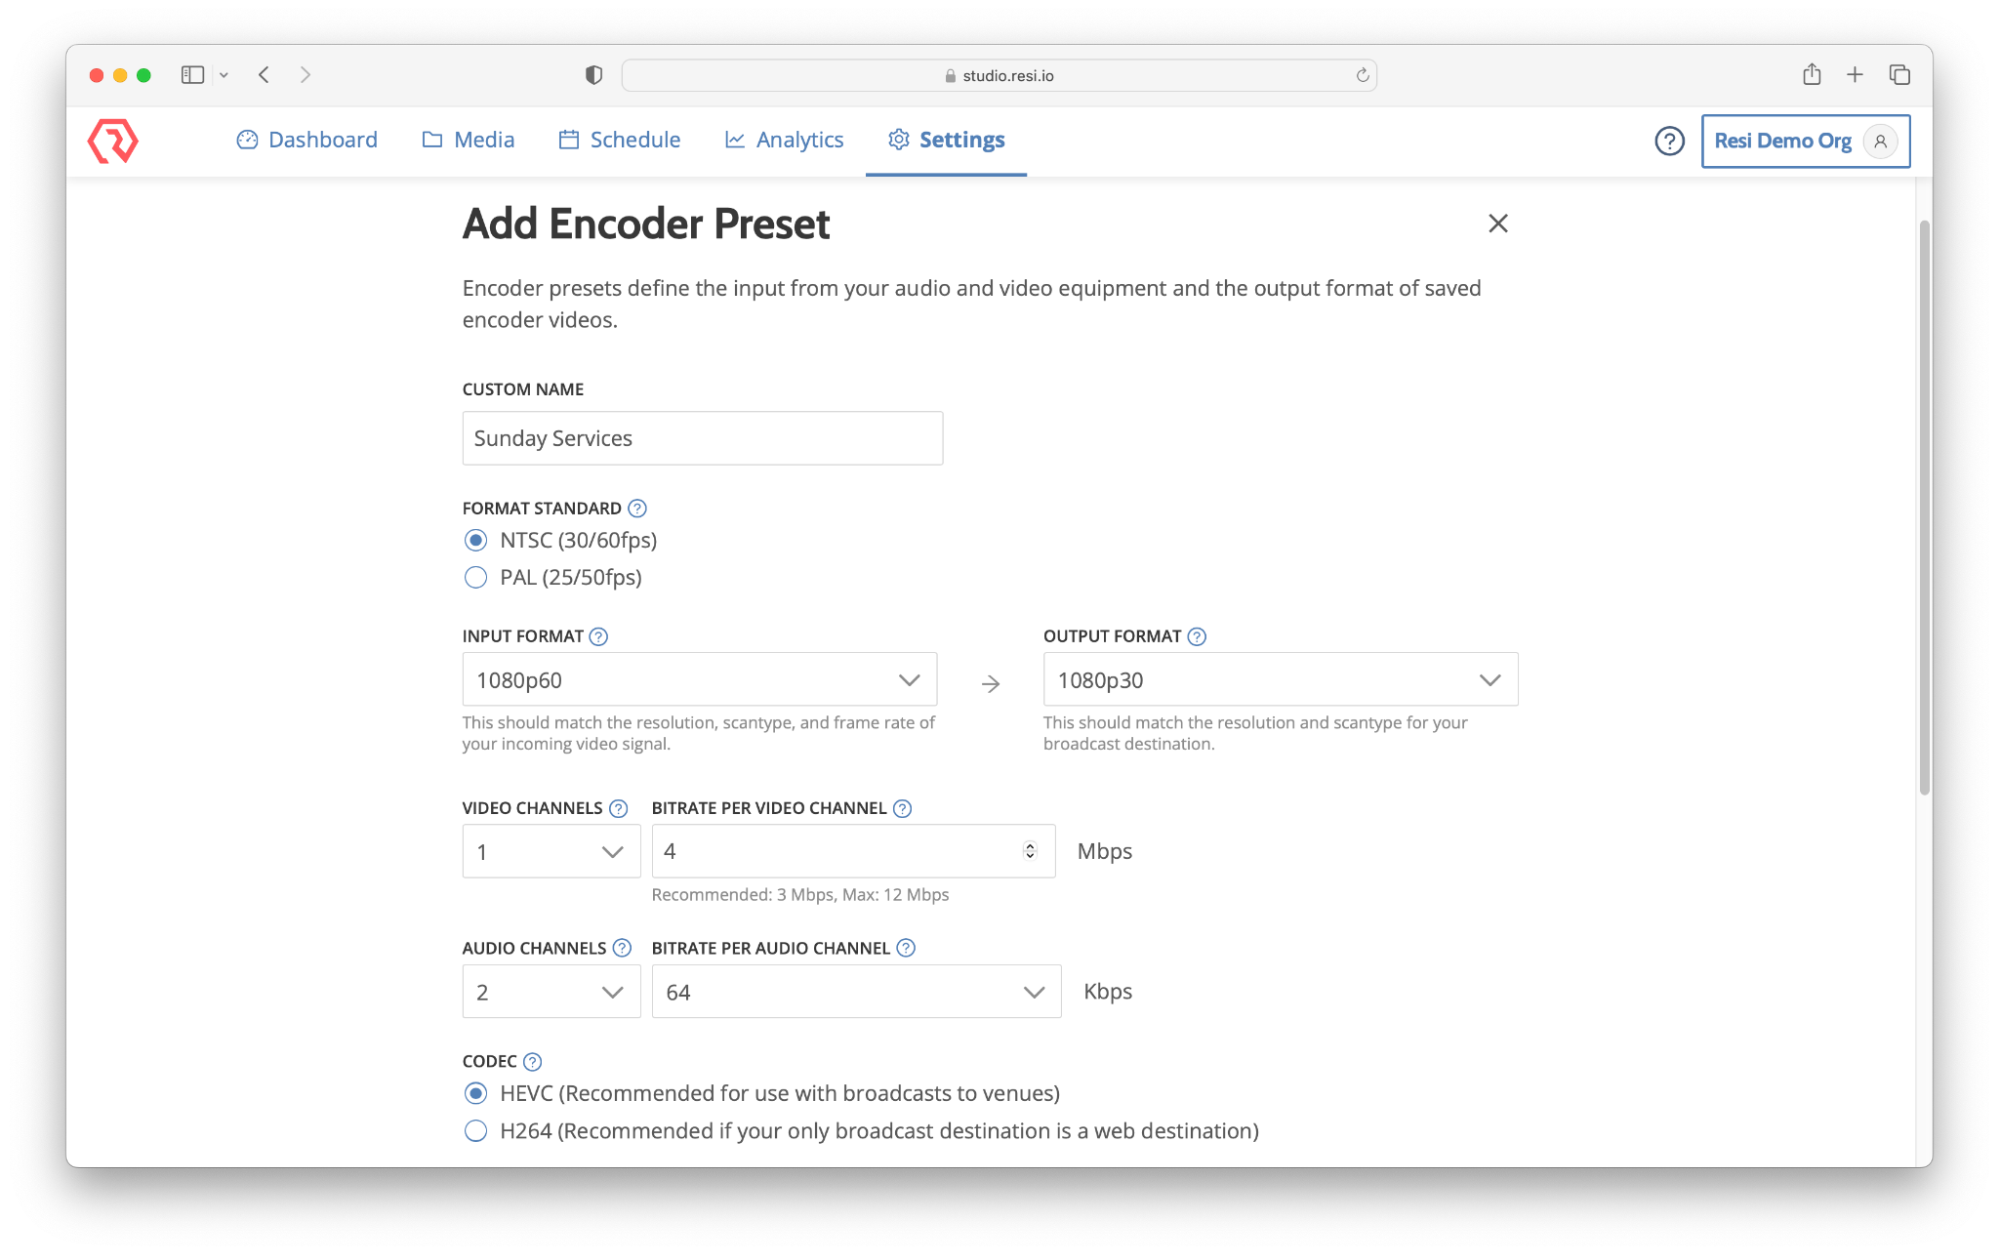Click the privacy shield icon
1999x1255 pixels.
[x=593, y=75]
